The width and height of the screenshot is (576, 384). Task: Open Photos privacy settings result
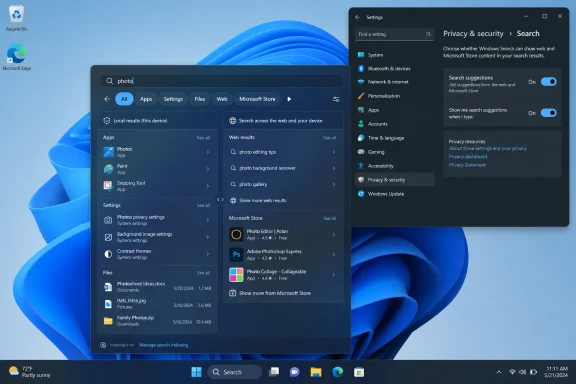tap(157, 220)
